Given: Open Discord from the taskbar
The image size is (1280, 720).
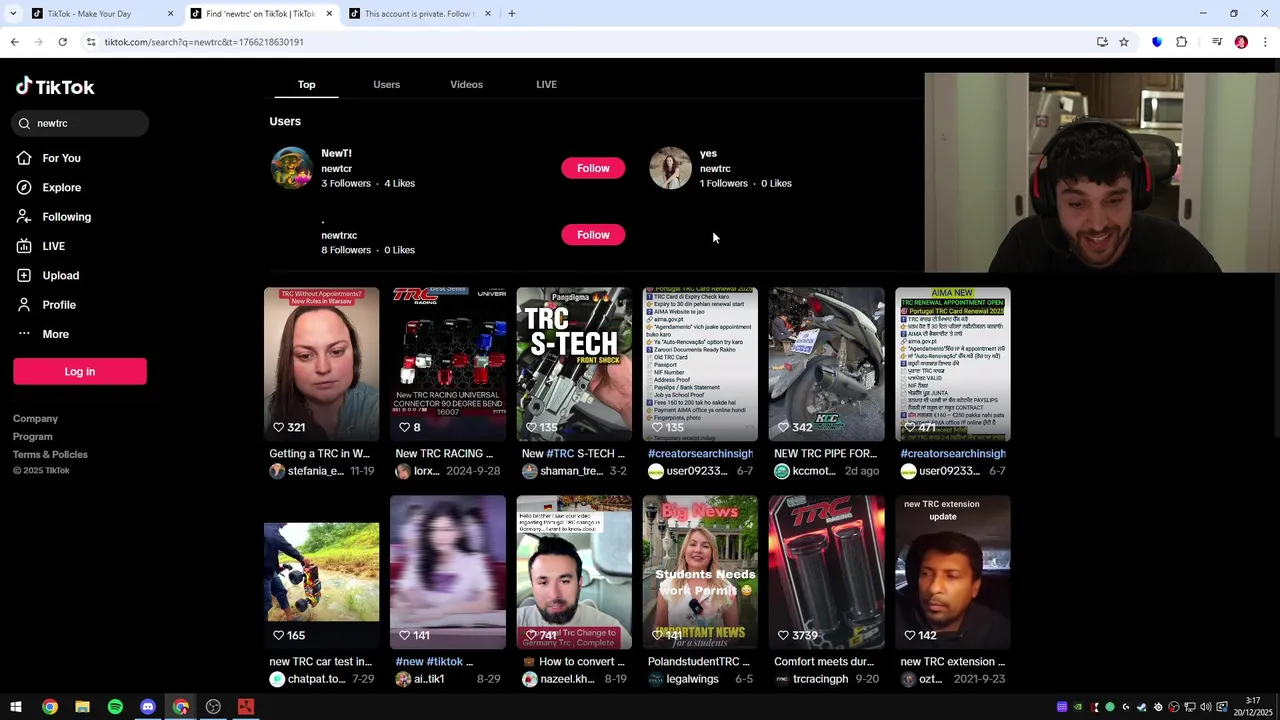Looking at the screenshot, I should (x=148, y=707).
